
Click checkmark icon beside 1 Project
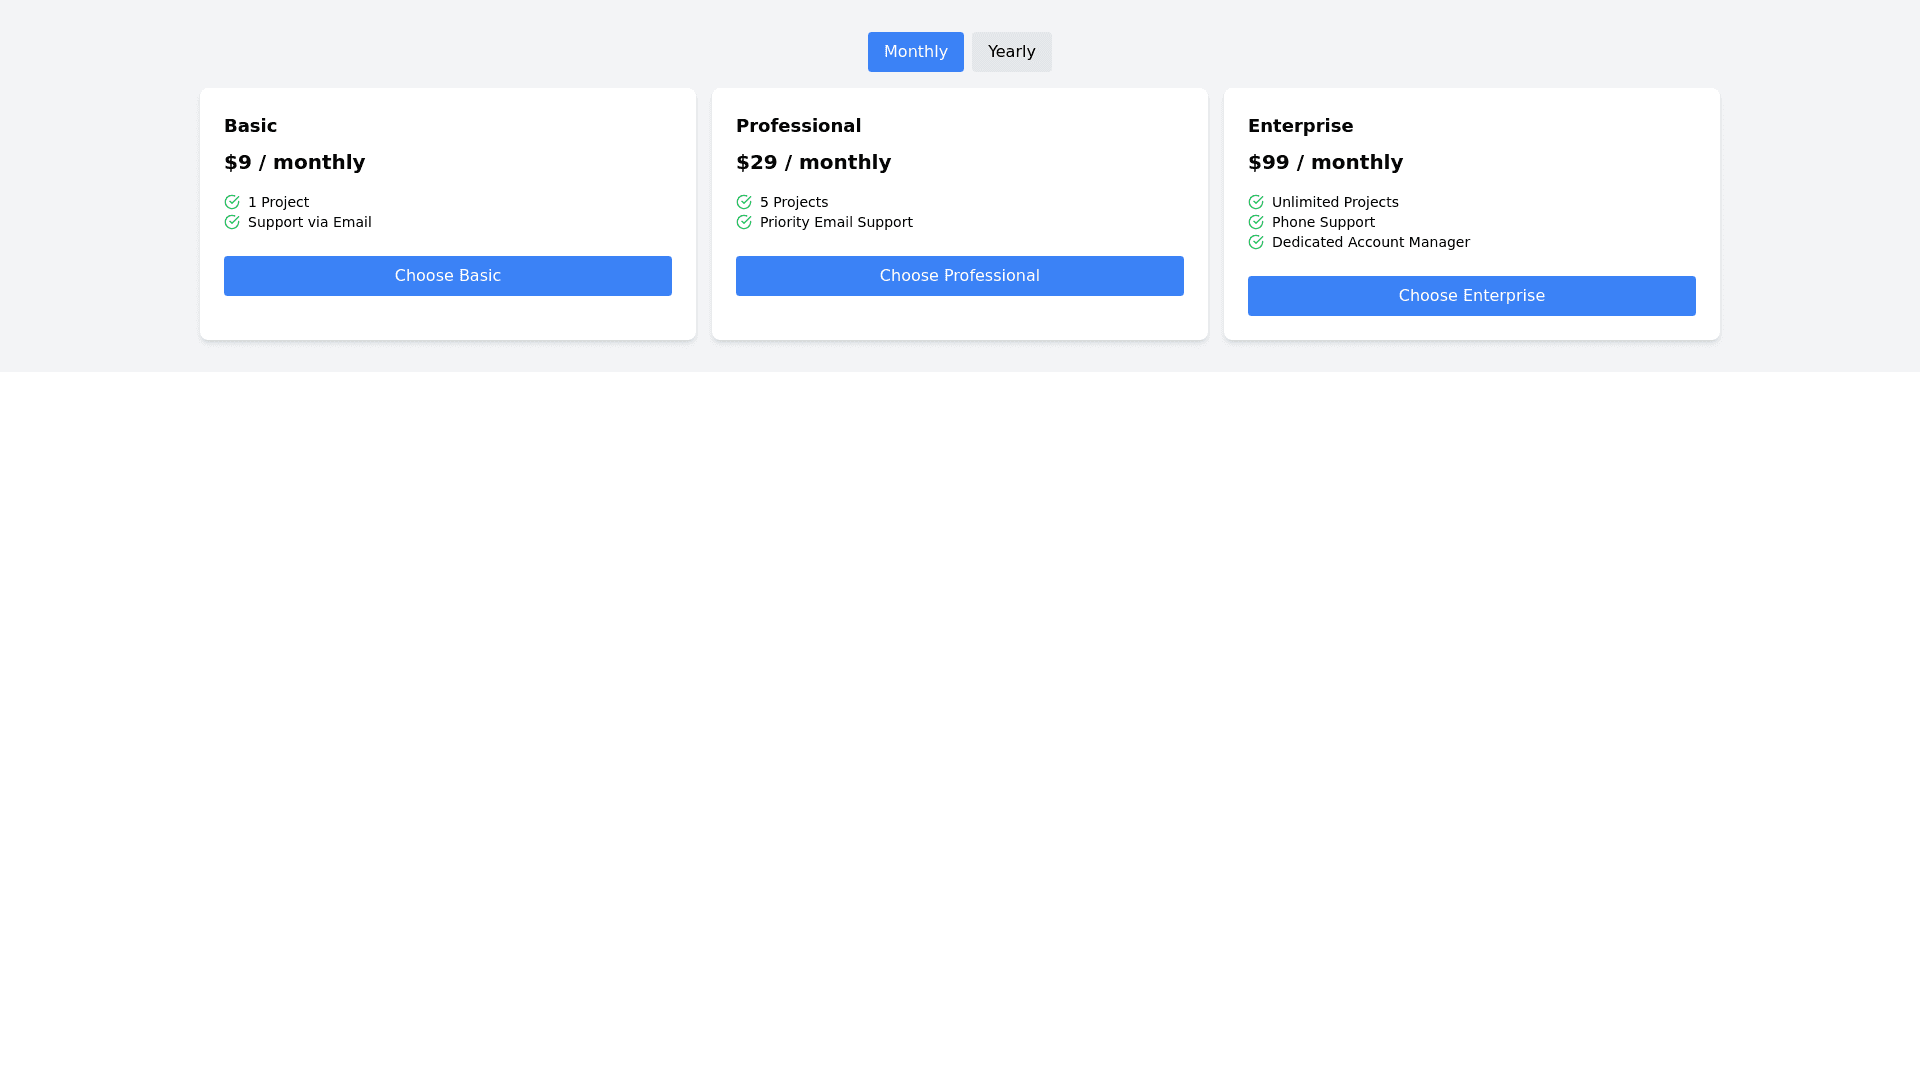click(232, 202)
